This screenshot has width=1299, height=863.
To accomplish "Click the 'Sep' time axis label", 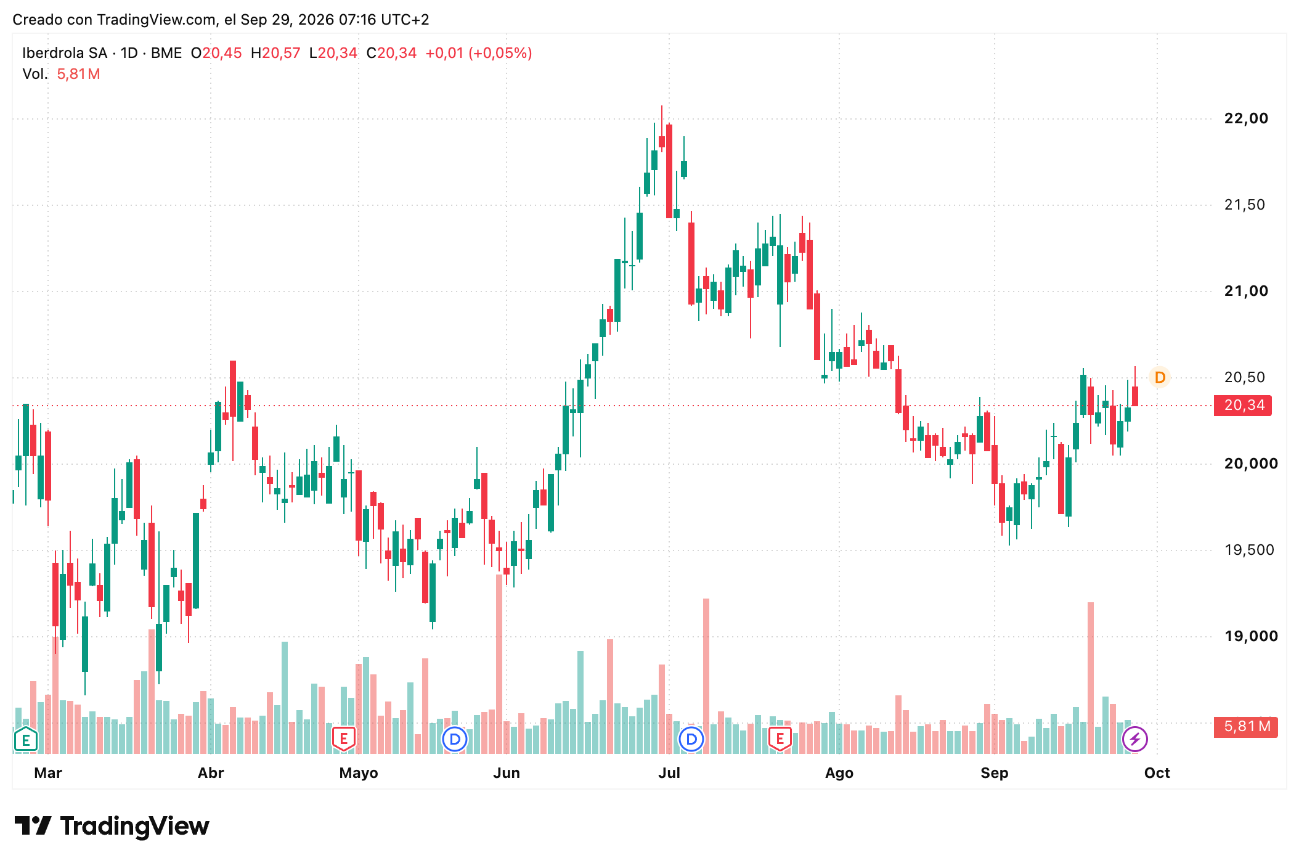I will click(x=994, y=773).
